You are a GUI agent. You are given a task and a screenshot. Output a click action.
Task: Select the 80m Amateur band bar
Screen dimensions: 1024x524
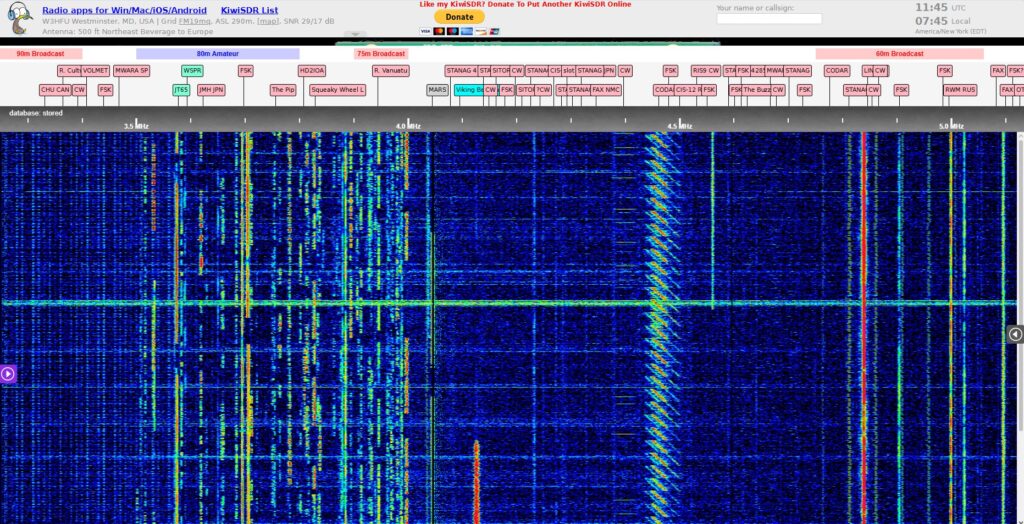[217, 54]
